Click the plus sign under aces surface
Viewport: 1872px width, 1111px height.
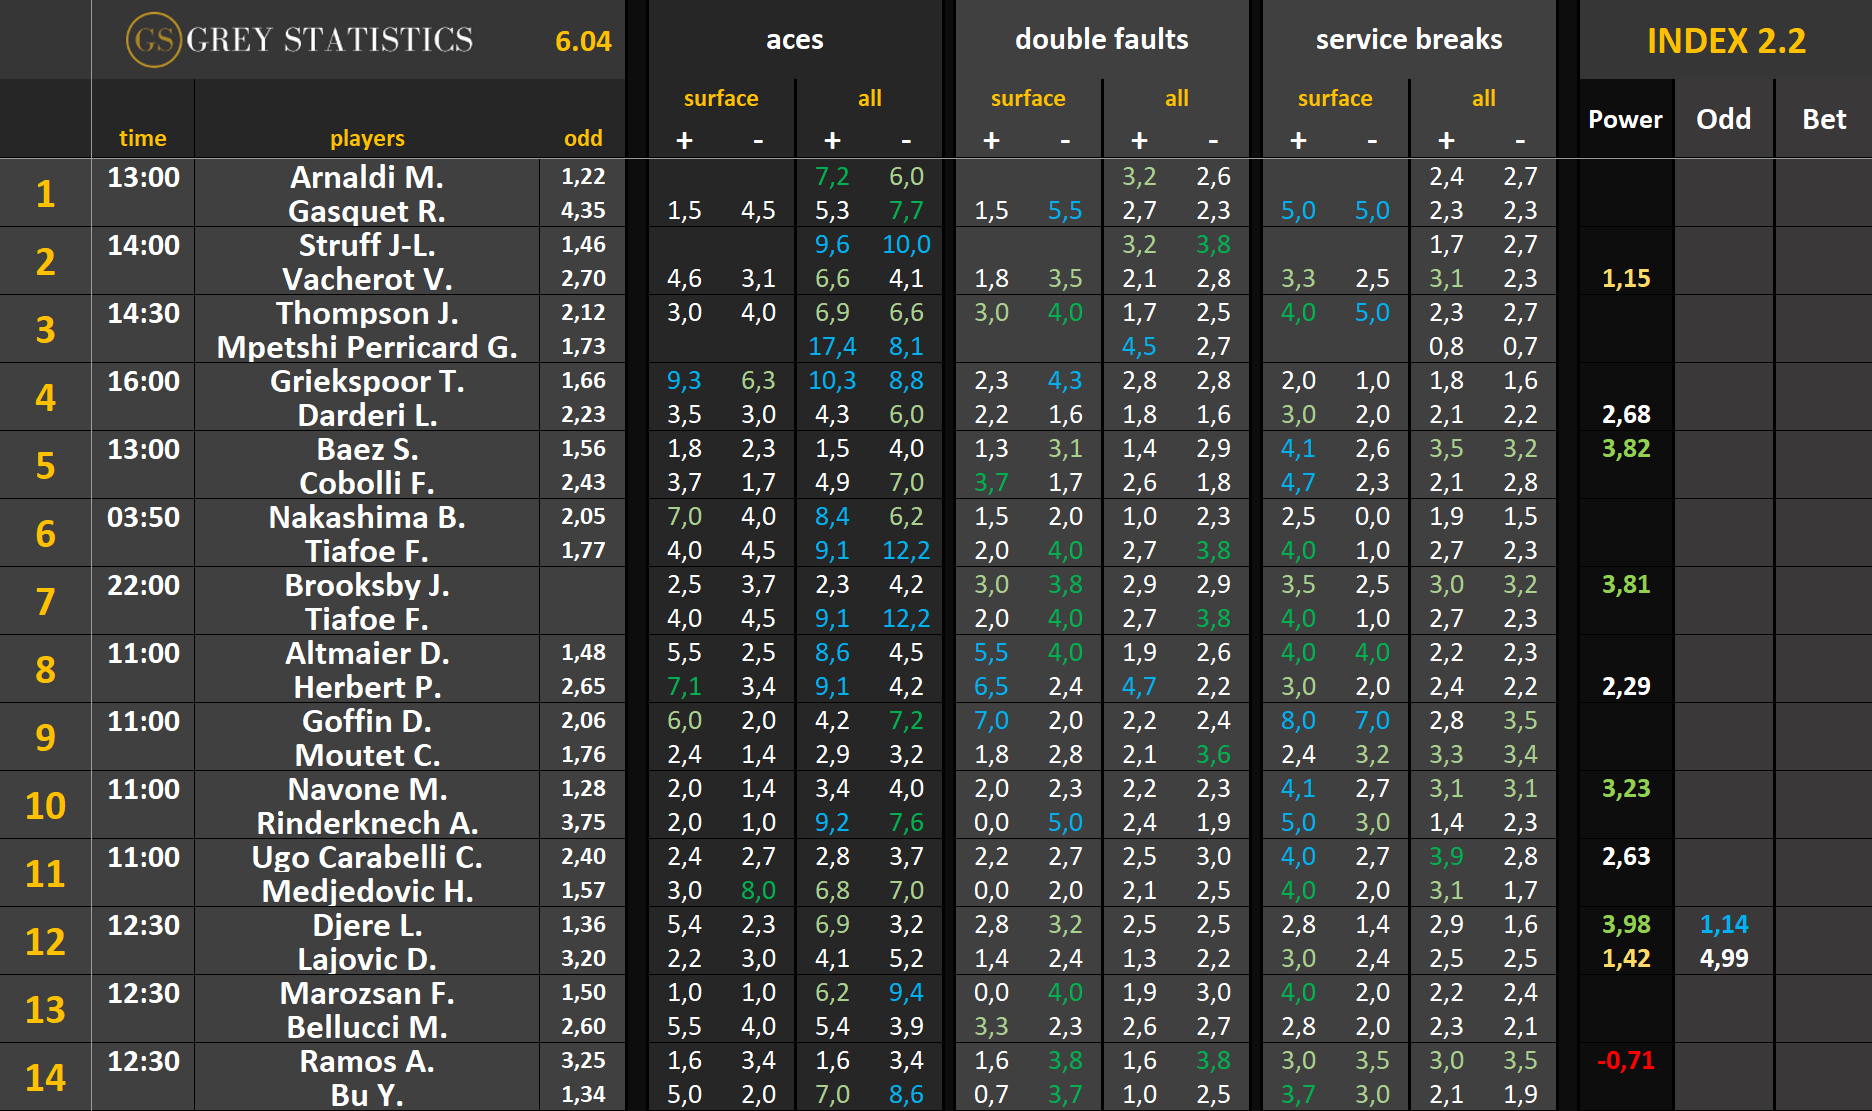point(684,140)
